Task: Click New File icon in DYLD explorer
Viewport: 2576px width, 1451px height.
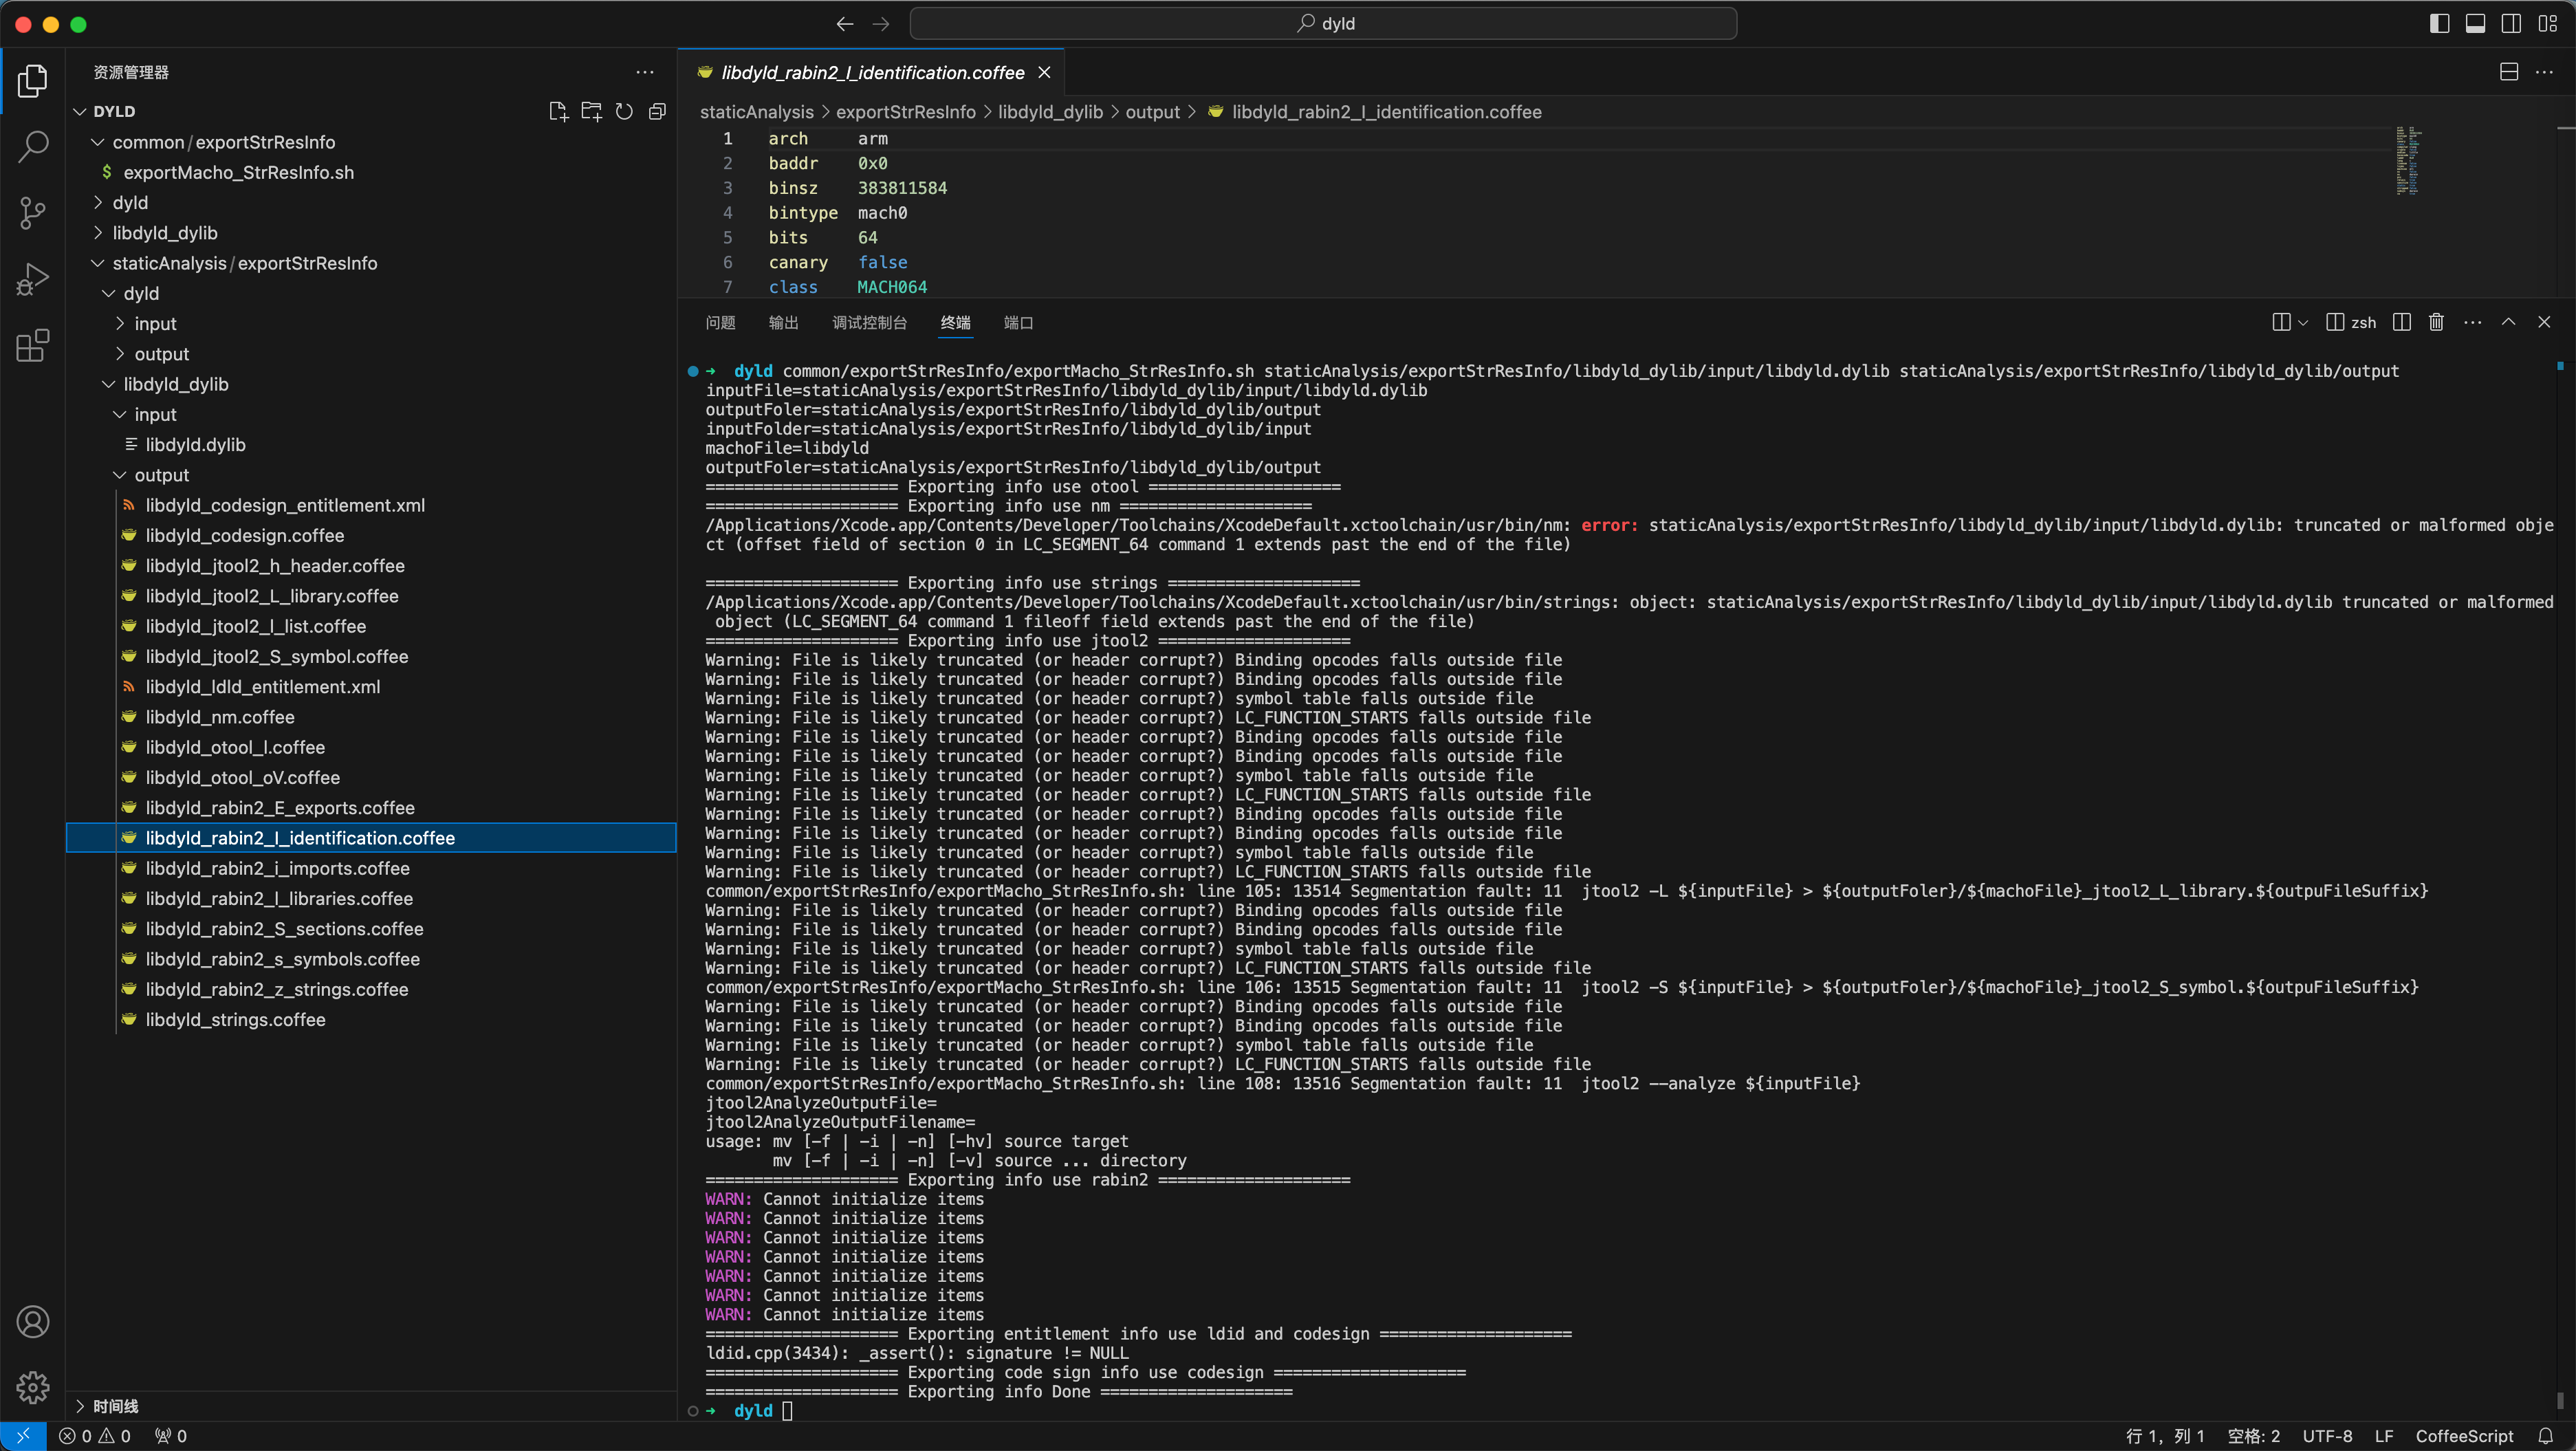Action: (x=558, y=111)
